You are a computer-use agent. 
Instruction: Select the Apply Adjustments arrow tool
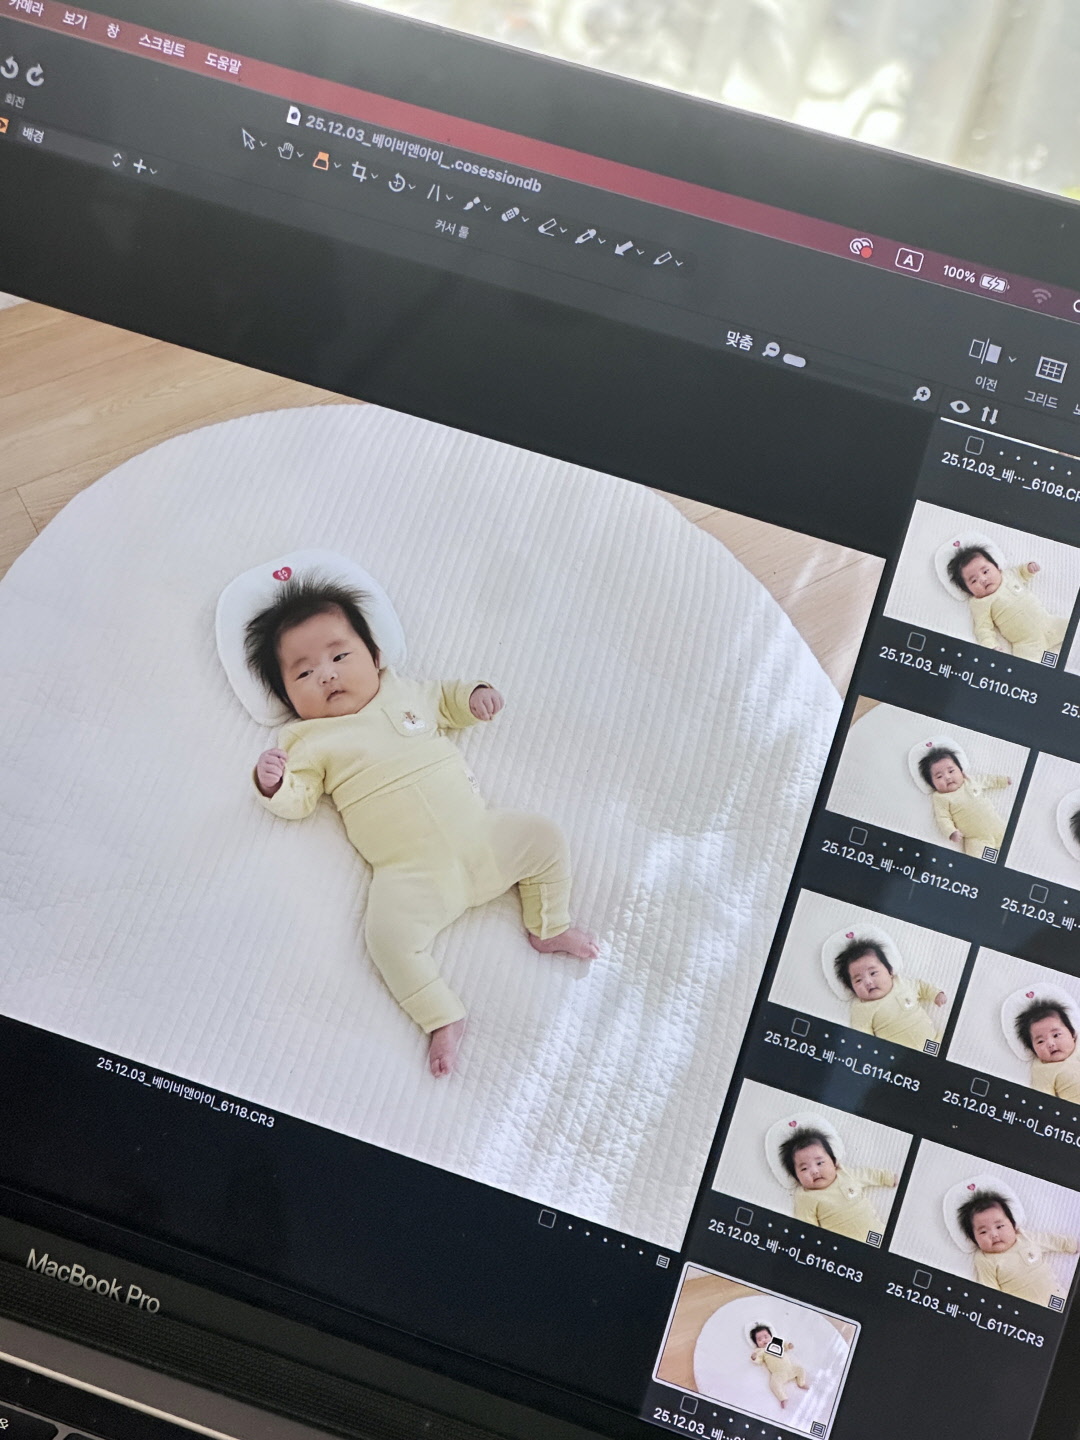tap(624, 247)
